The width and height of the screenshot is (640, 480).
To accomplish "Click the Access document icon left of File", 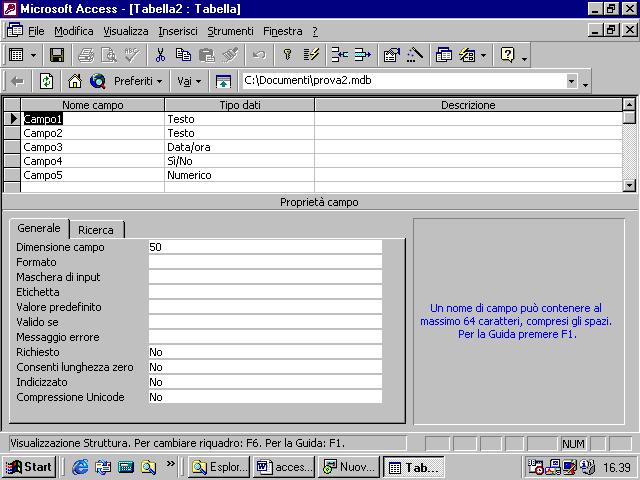I will pos(15,30).
